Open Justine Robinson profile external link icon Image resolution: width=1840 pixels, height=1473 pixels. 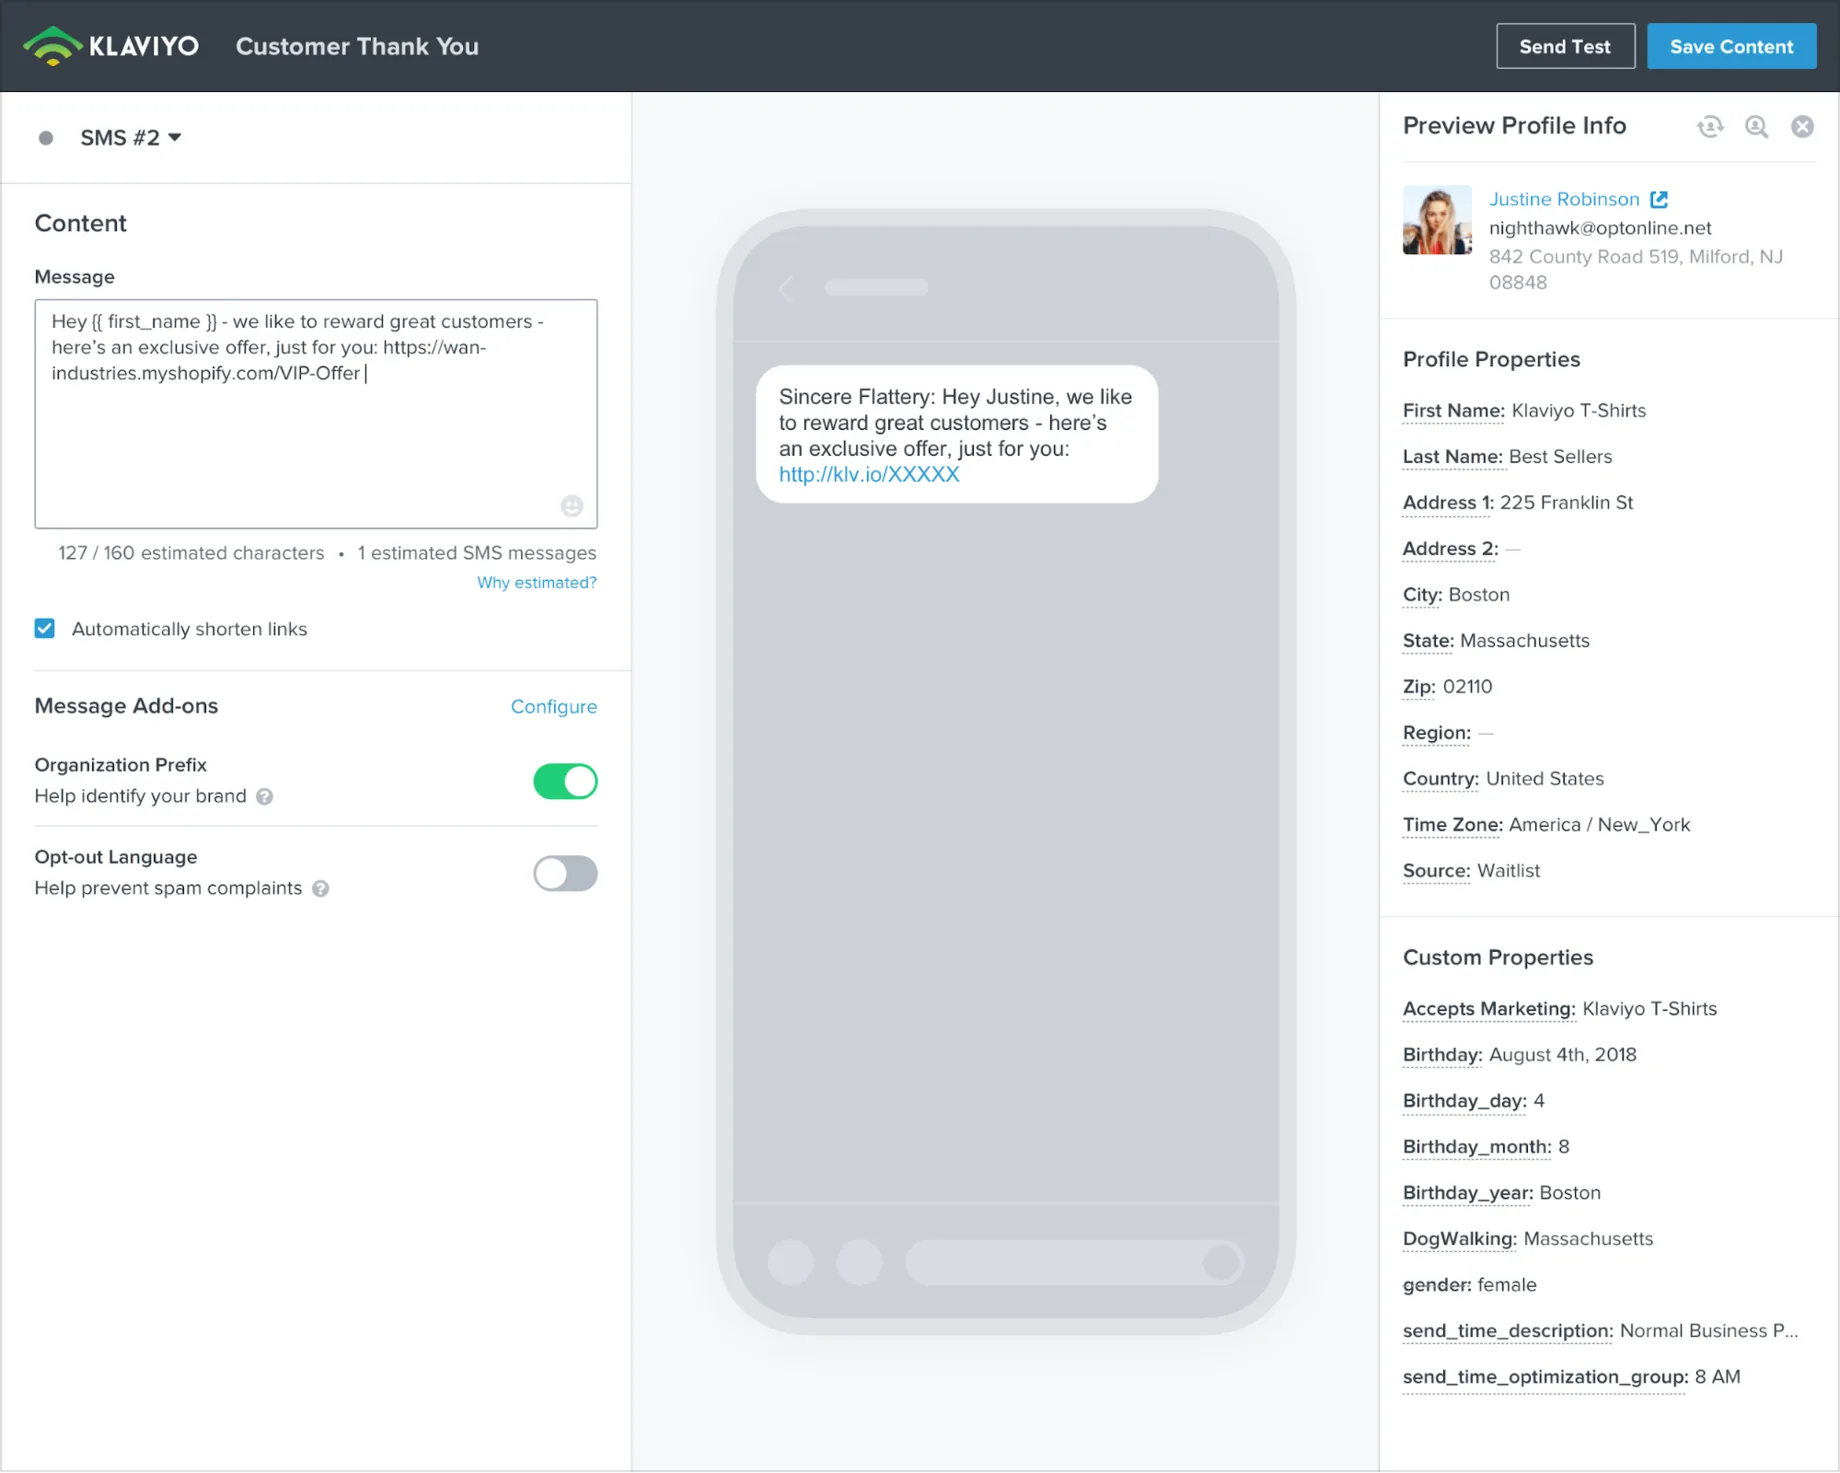tap(1659, 199)
